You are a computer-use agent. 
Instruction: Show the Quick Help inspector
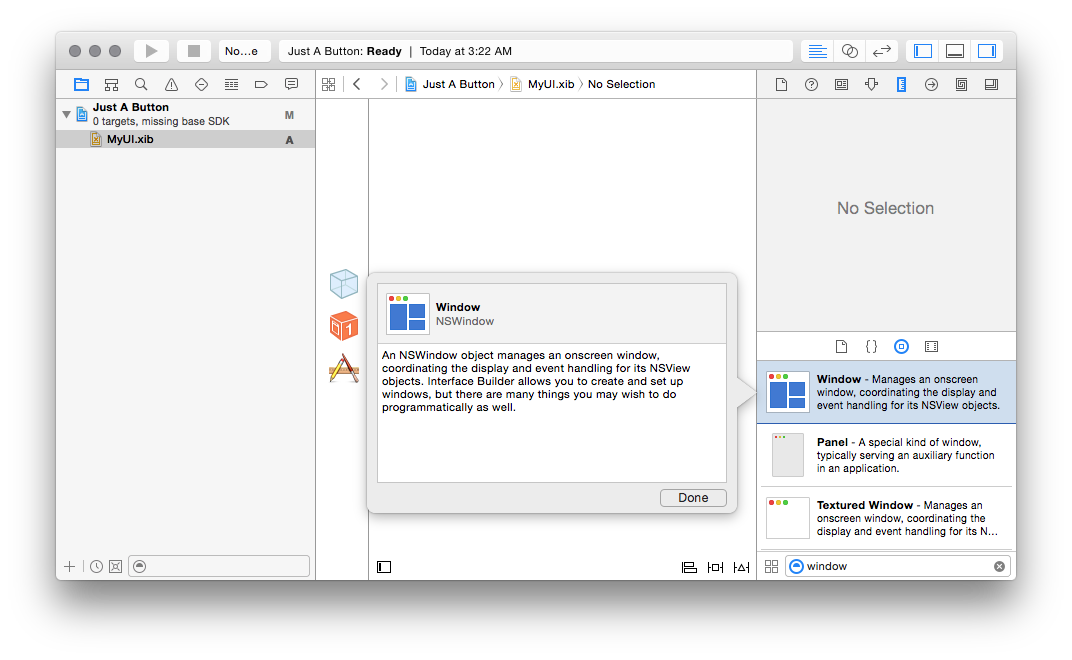coord(812,84)
